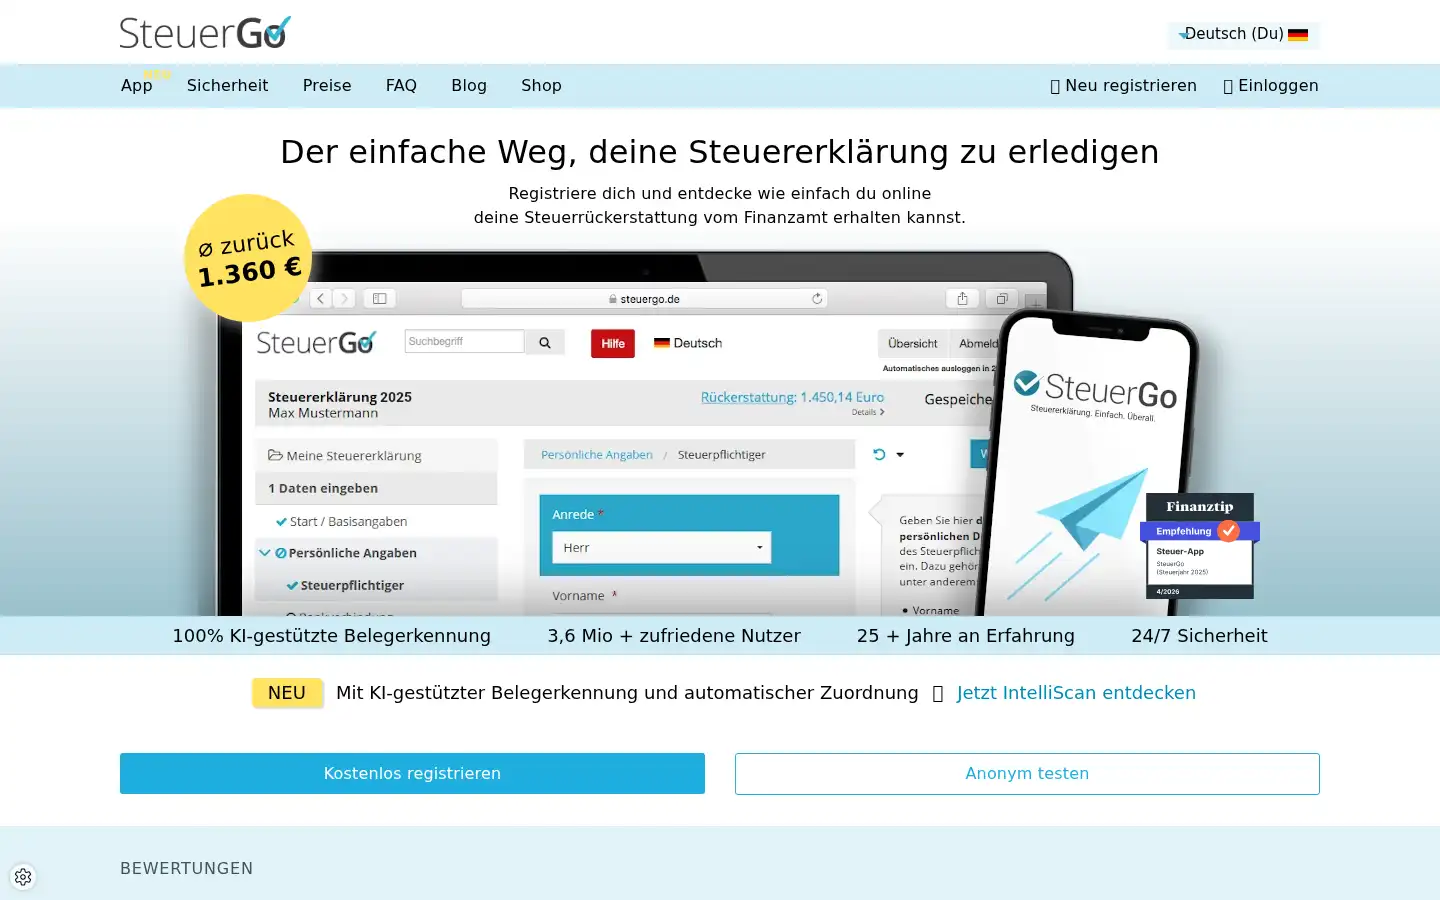1440x900 pixels.
Task: Click the German flag icon in header
Action: (1298, 34)
